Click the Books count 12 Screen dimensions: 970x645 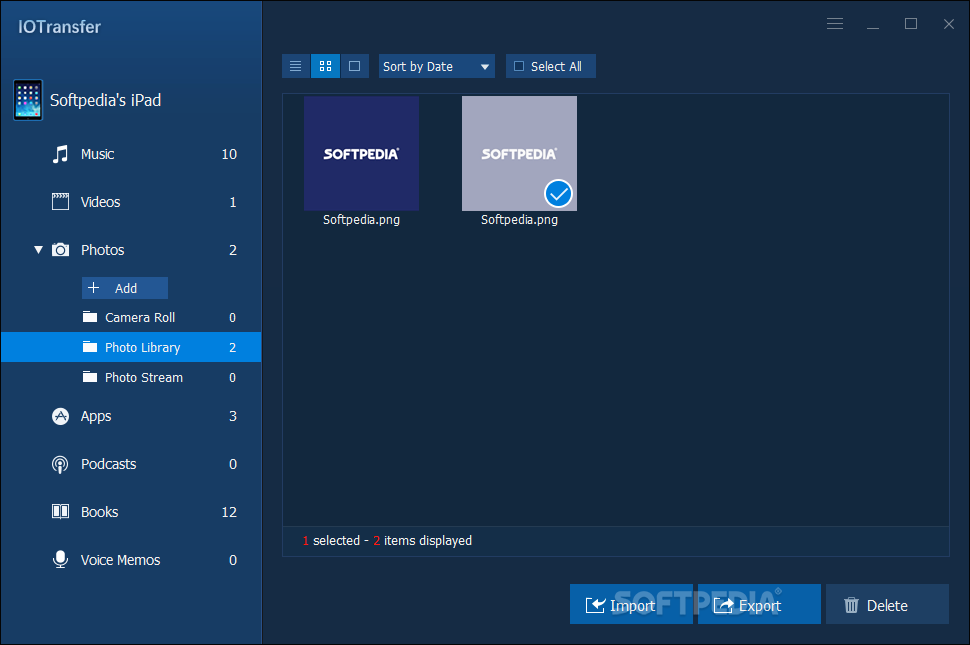coord(229,512)
